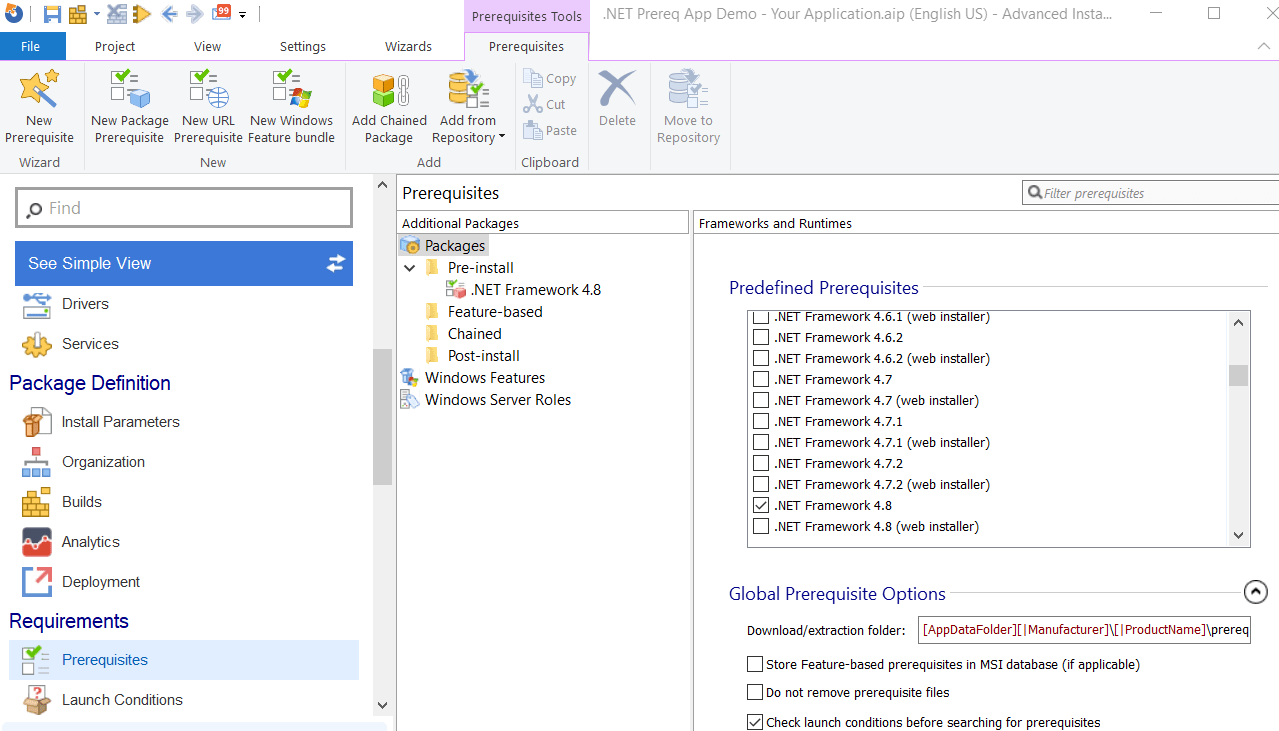Enable 'Do not remove prerequisite files'
The width and height of the screenshot is (1279, 731).
(x=755, y=691)
